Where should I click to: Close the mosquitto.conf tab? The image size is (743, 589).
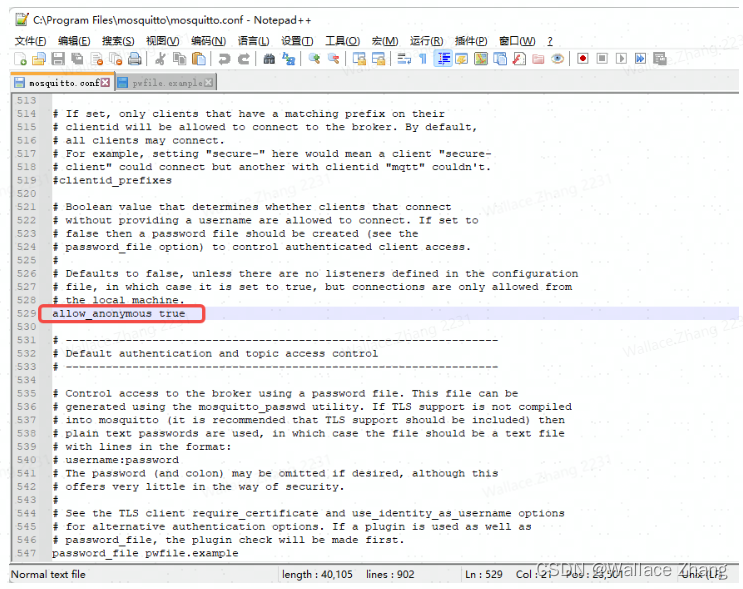[x=106, y=83]
